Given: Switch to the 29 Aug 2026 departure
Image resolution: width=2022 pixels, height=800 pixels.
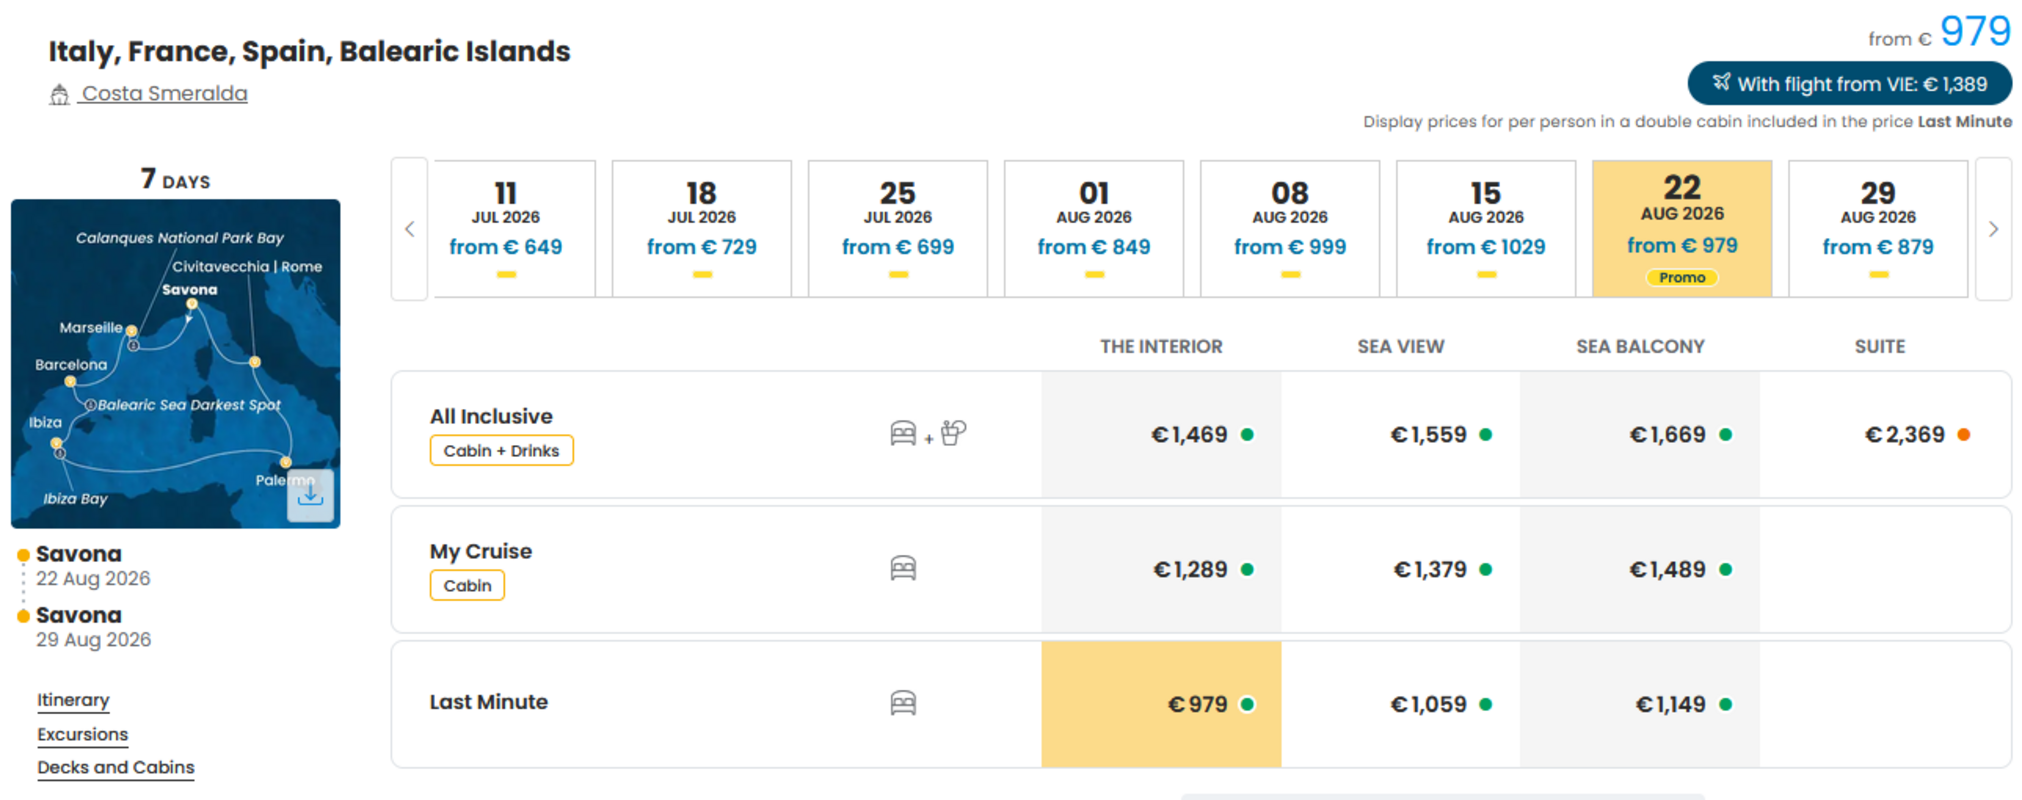Looking at the screenshot, I should point(1878,229).
